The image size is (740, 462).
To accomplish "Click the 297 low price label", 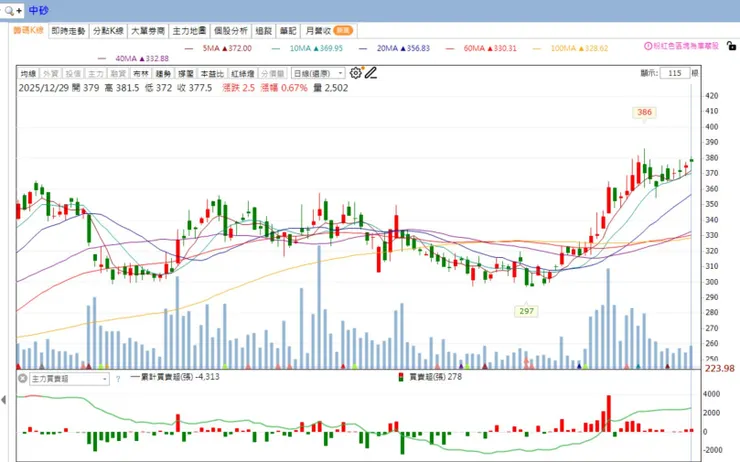I will (x=526, y=311).
